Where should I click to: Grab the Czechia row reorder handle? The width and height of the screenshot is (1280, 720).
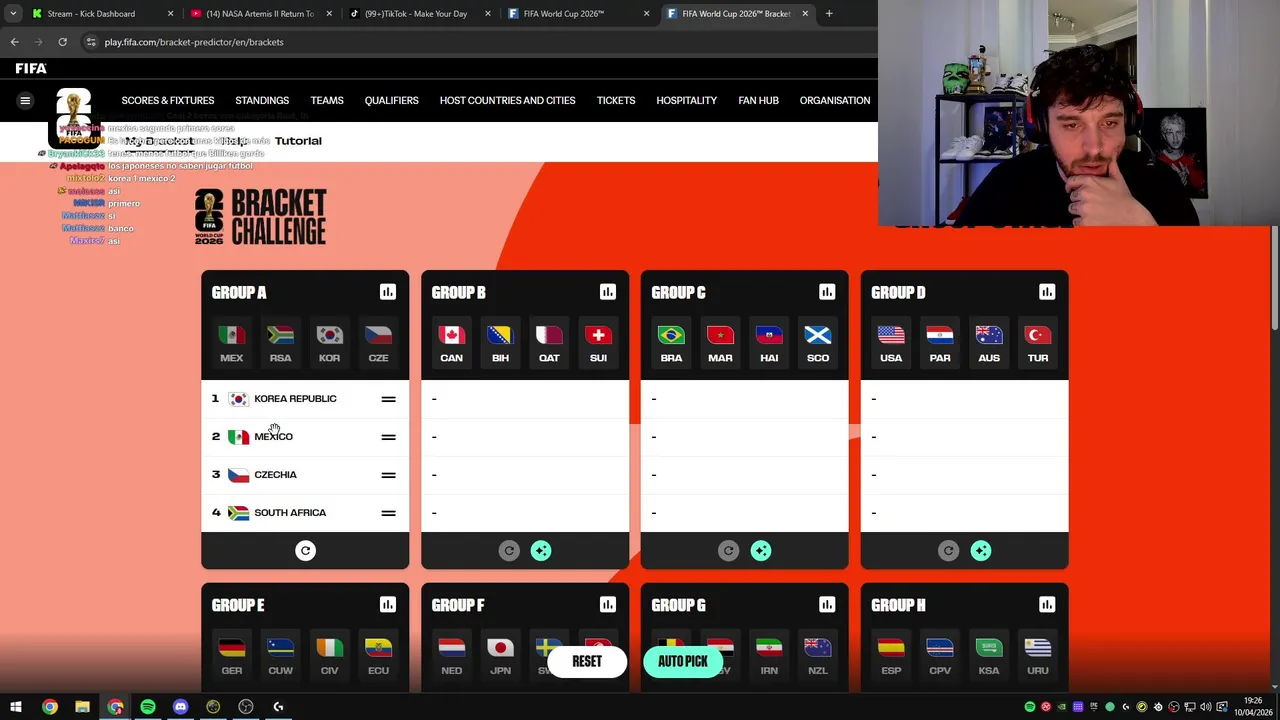tap(388, 475)
